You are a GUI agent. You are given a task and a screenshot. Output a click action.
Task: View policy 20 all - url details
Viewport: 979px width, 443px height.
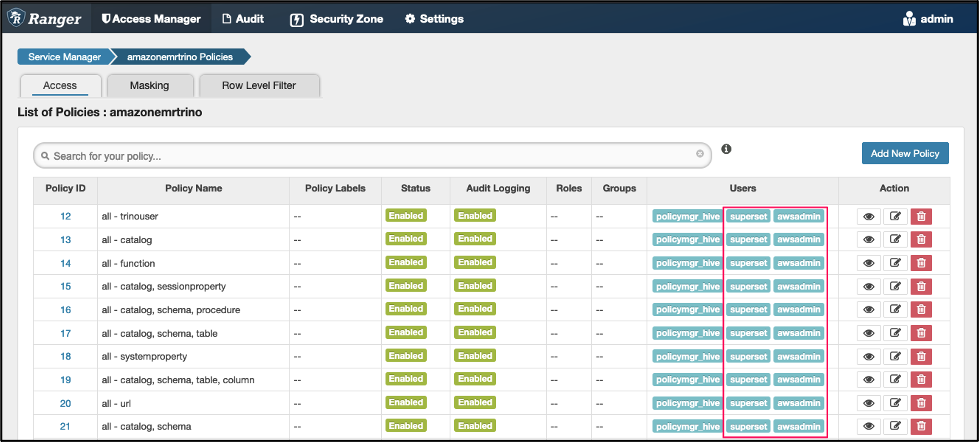pyautogui.click(x=868, y=403)
